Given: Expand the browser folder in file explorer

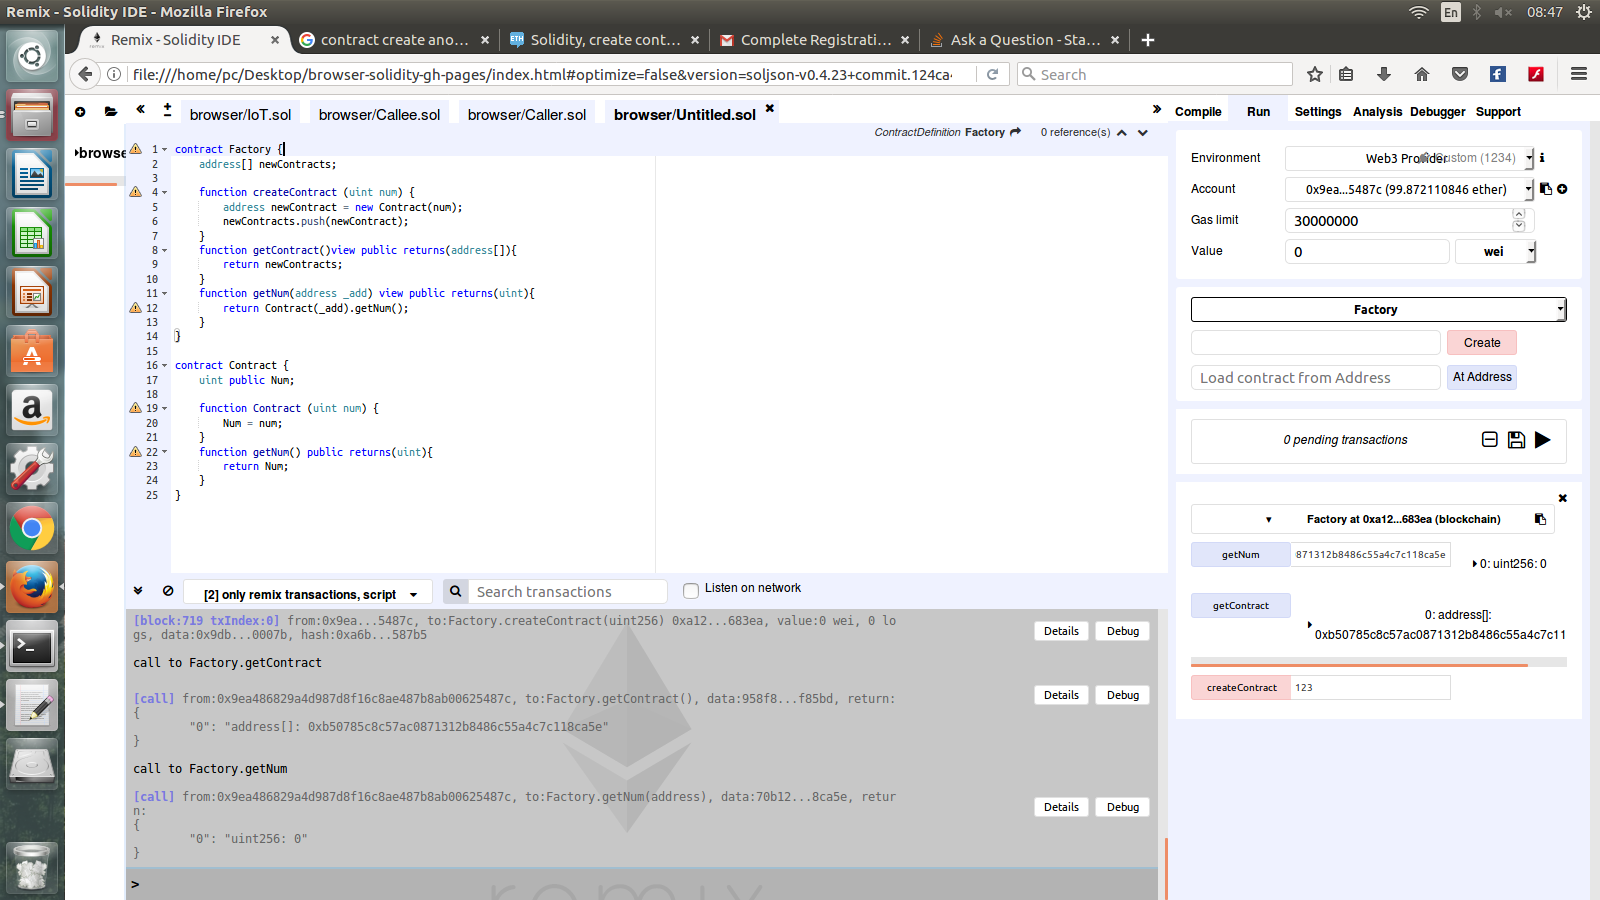Looking at the screenshot, I should [76, 153].
